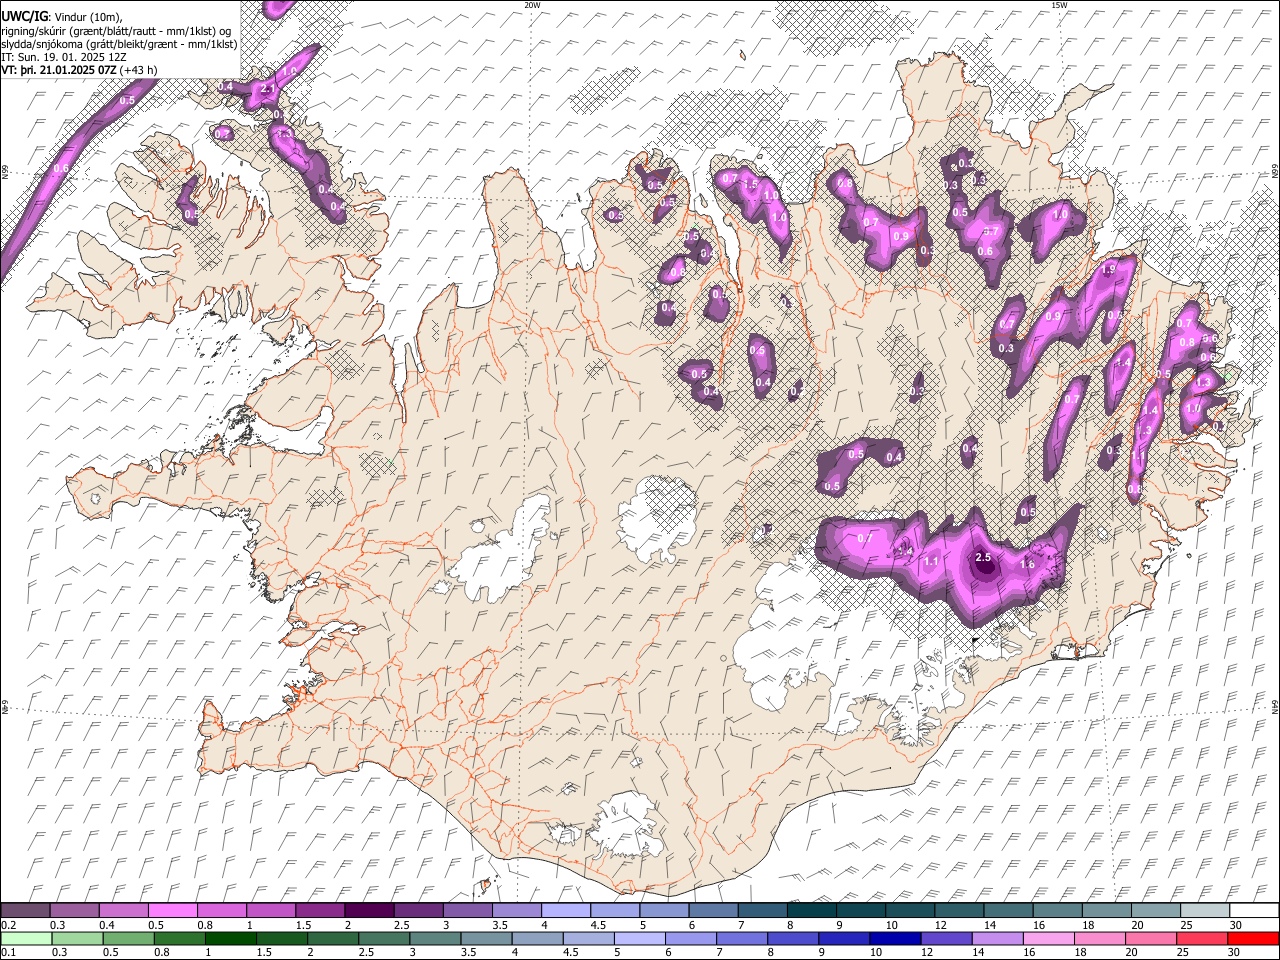Click the 'slydda/snjókoma' legend description line
Image resolution: width=1280 pixels, height=960 pixels.
pos(118,44)
